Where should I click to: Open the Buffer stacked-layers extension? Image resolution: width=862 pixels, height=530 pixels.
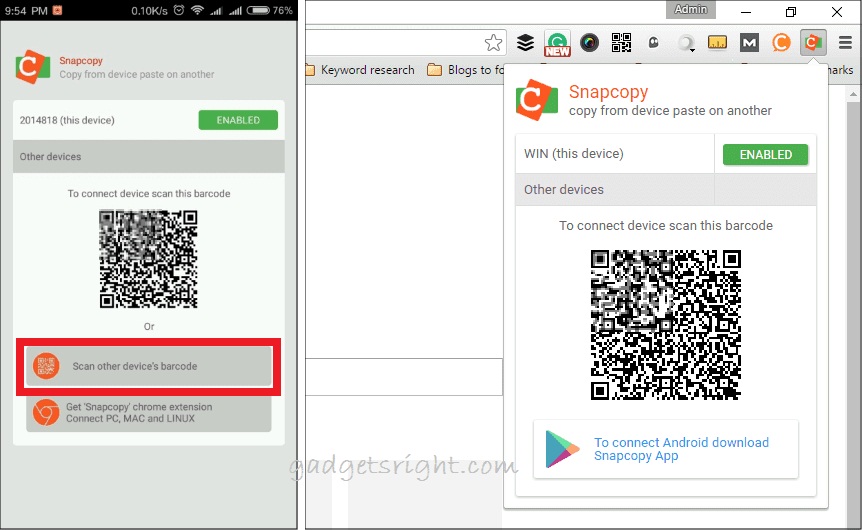(525, 42)
